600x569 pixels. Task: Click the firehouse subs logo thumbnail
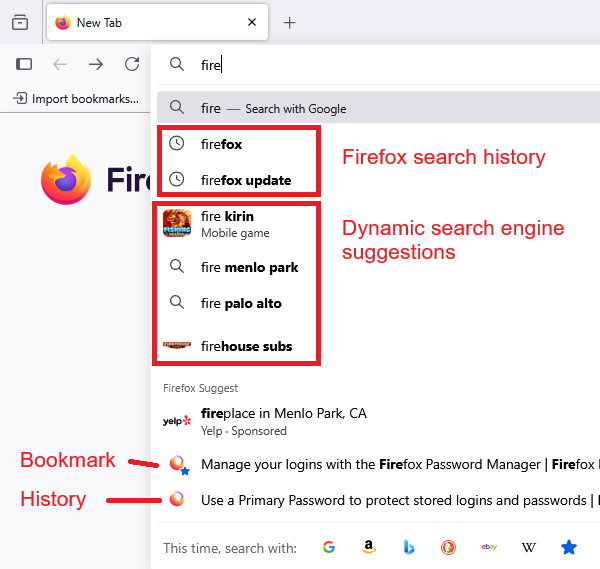[x=177, y=345]
